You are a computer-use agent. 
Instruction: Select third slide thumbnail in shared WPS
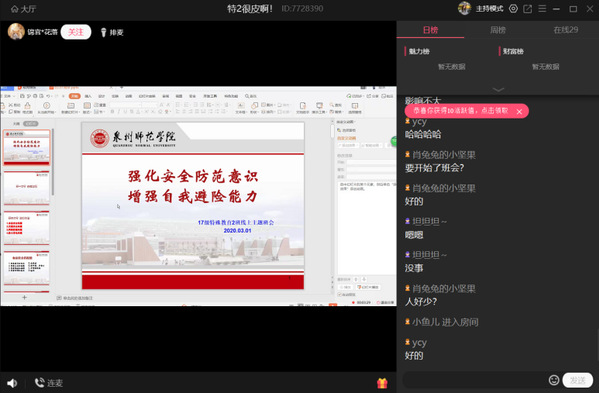(x=26, y=227)
